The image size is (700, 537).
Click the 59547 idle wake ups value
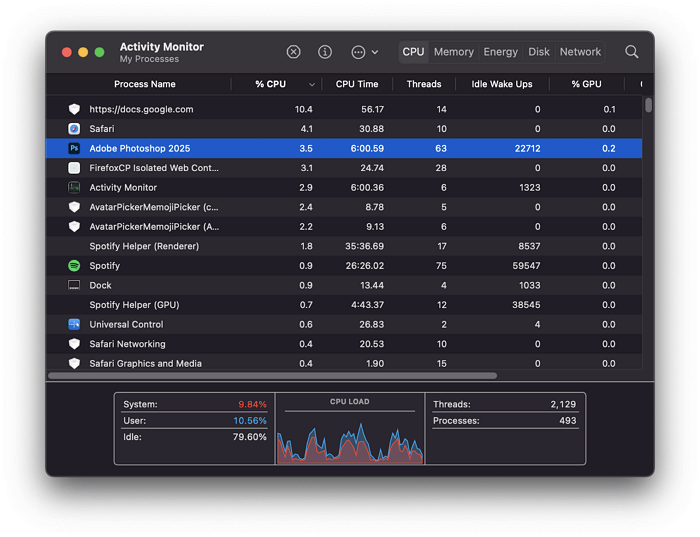526,266
